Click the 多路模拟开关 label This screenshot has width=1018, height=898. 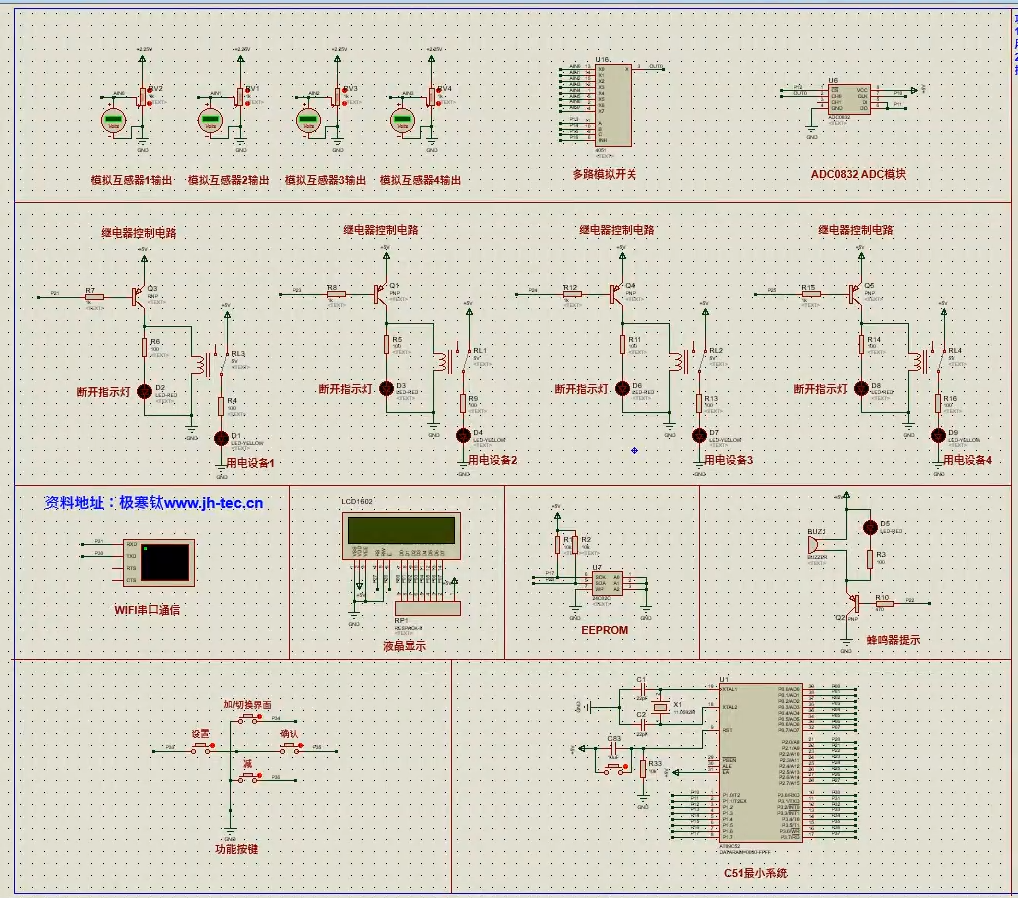tap(604, 174)
